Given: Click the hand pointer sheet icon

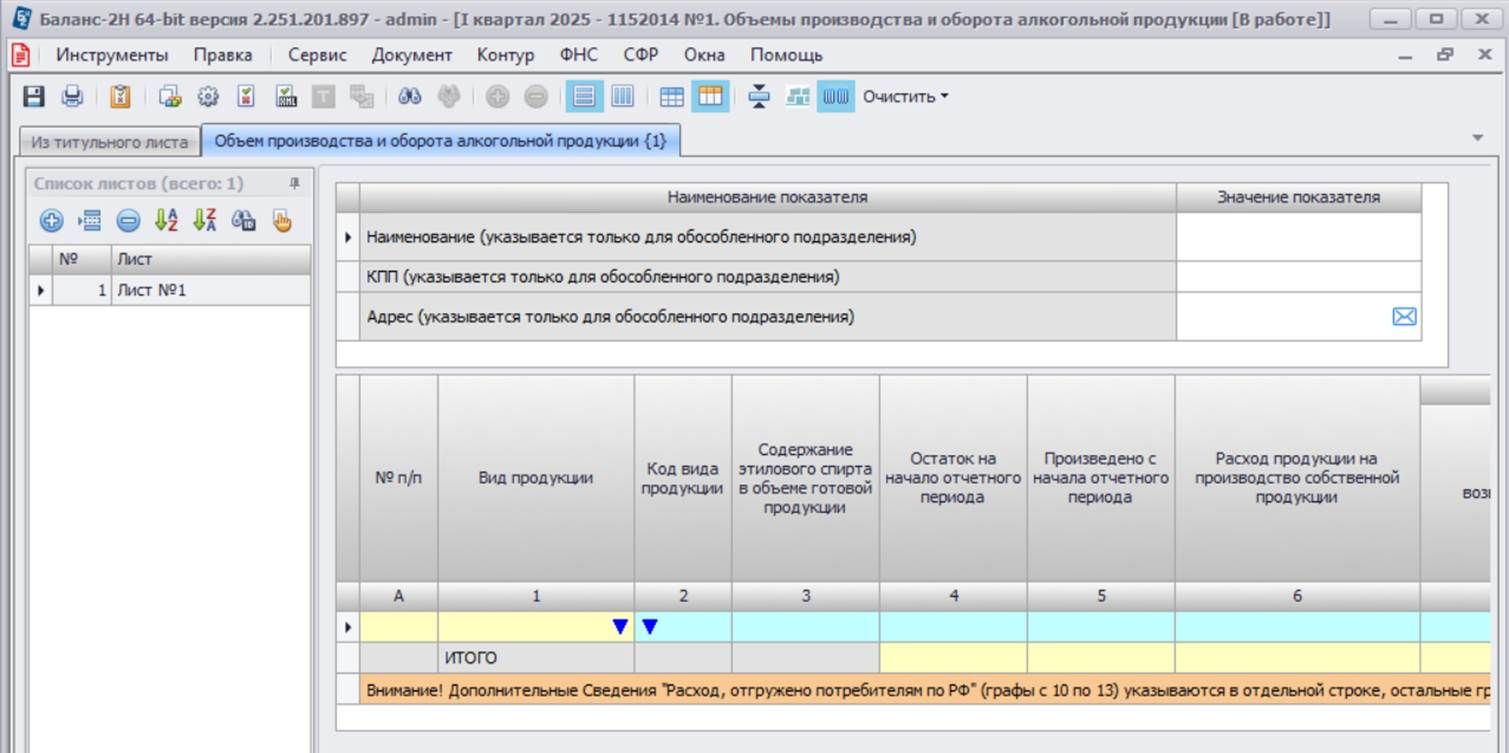Looking at the screenshot, I should (282, 221).
